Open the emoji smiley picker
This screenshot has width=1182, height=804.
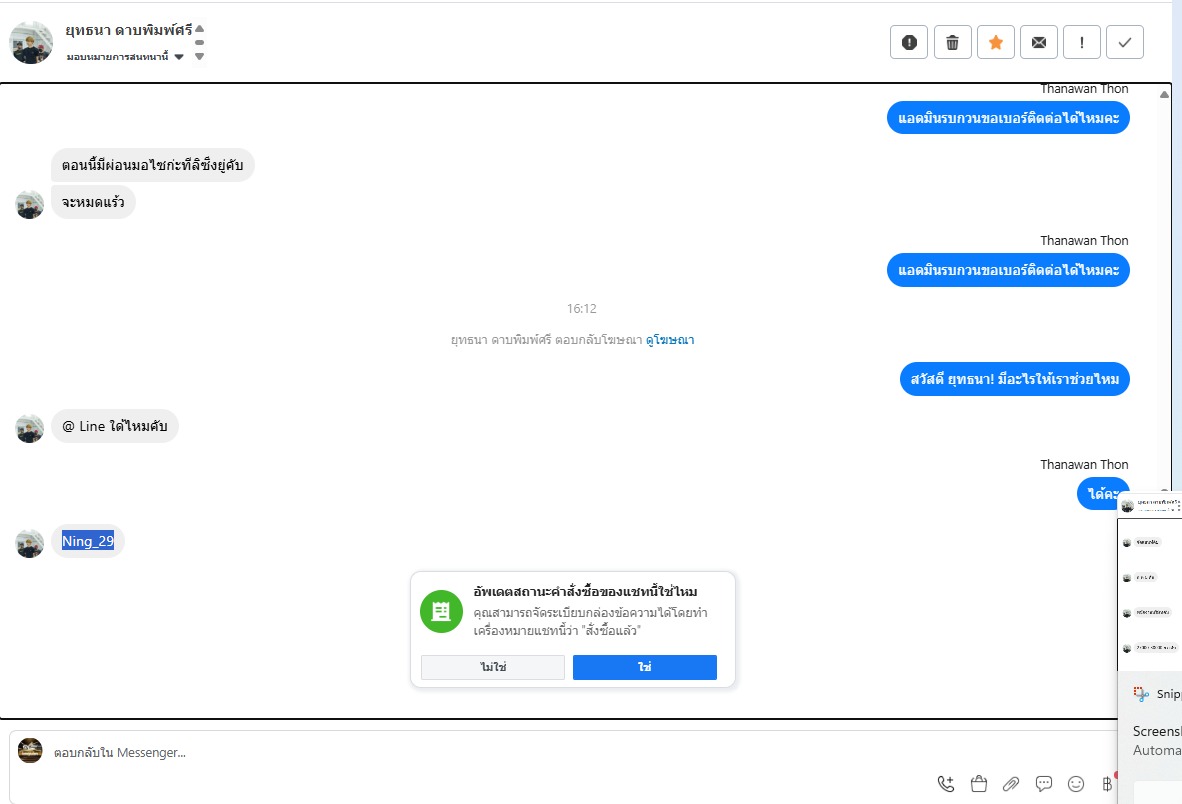pos(1076,784)
